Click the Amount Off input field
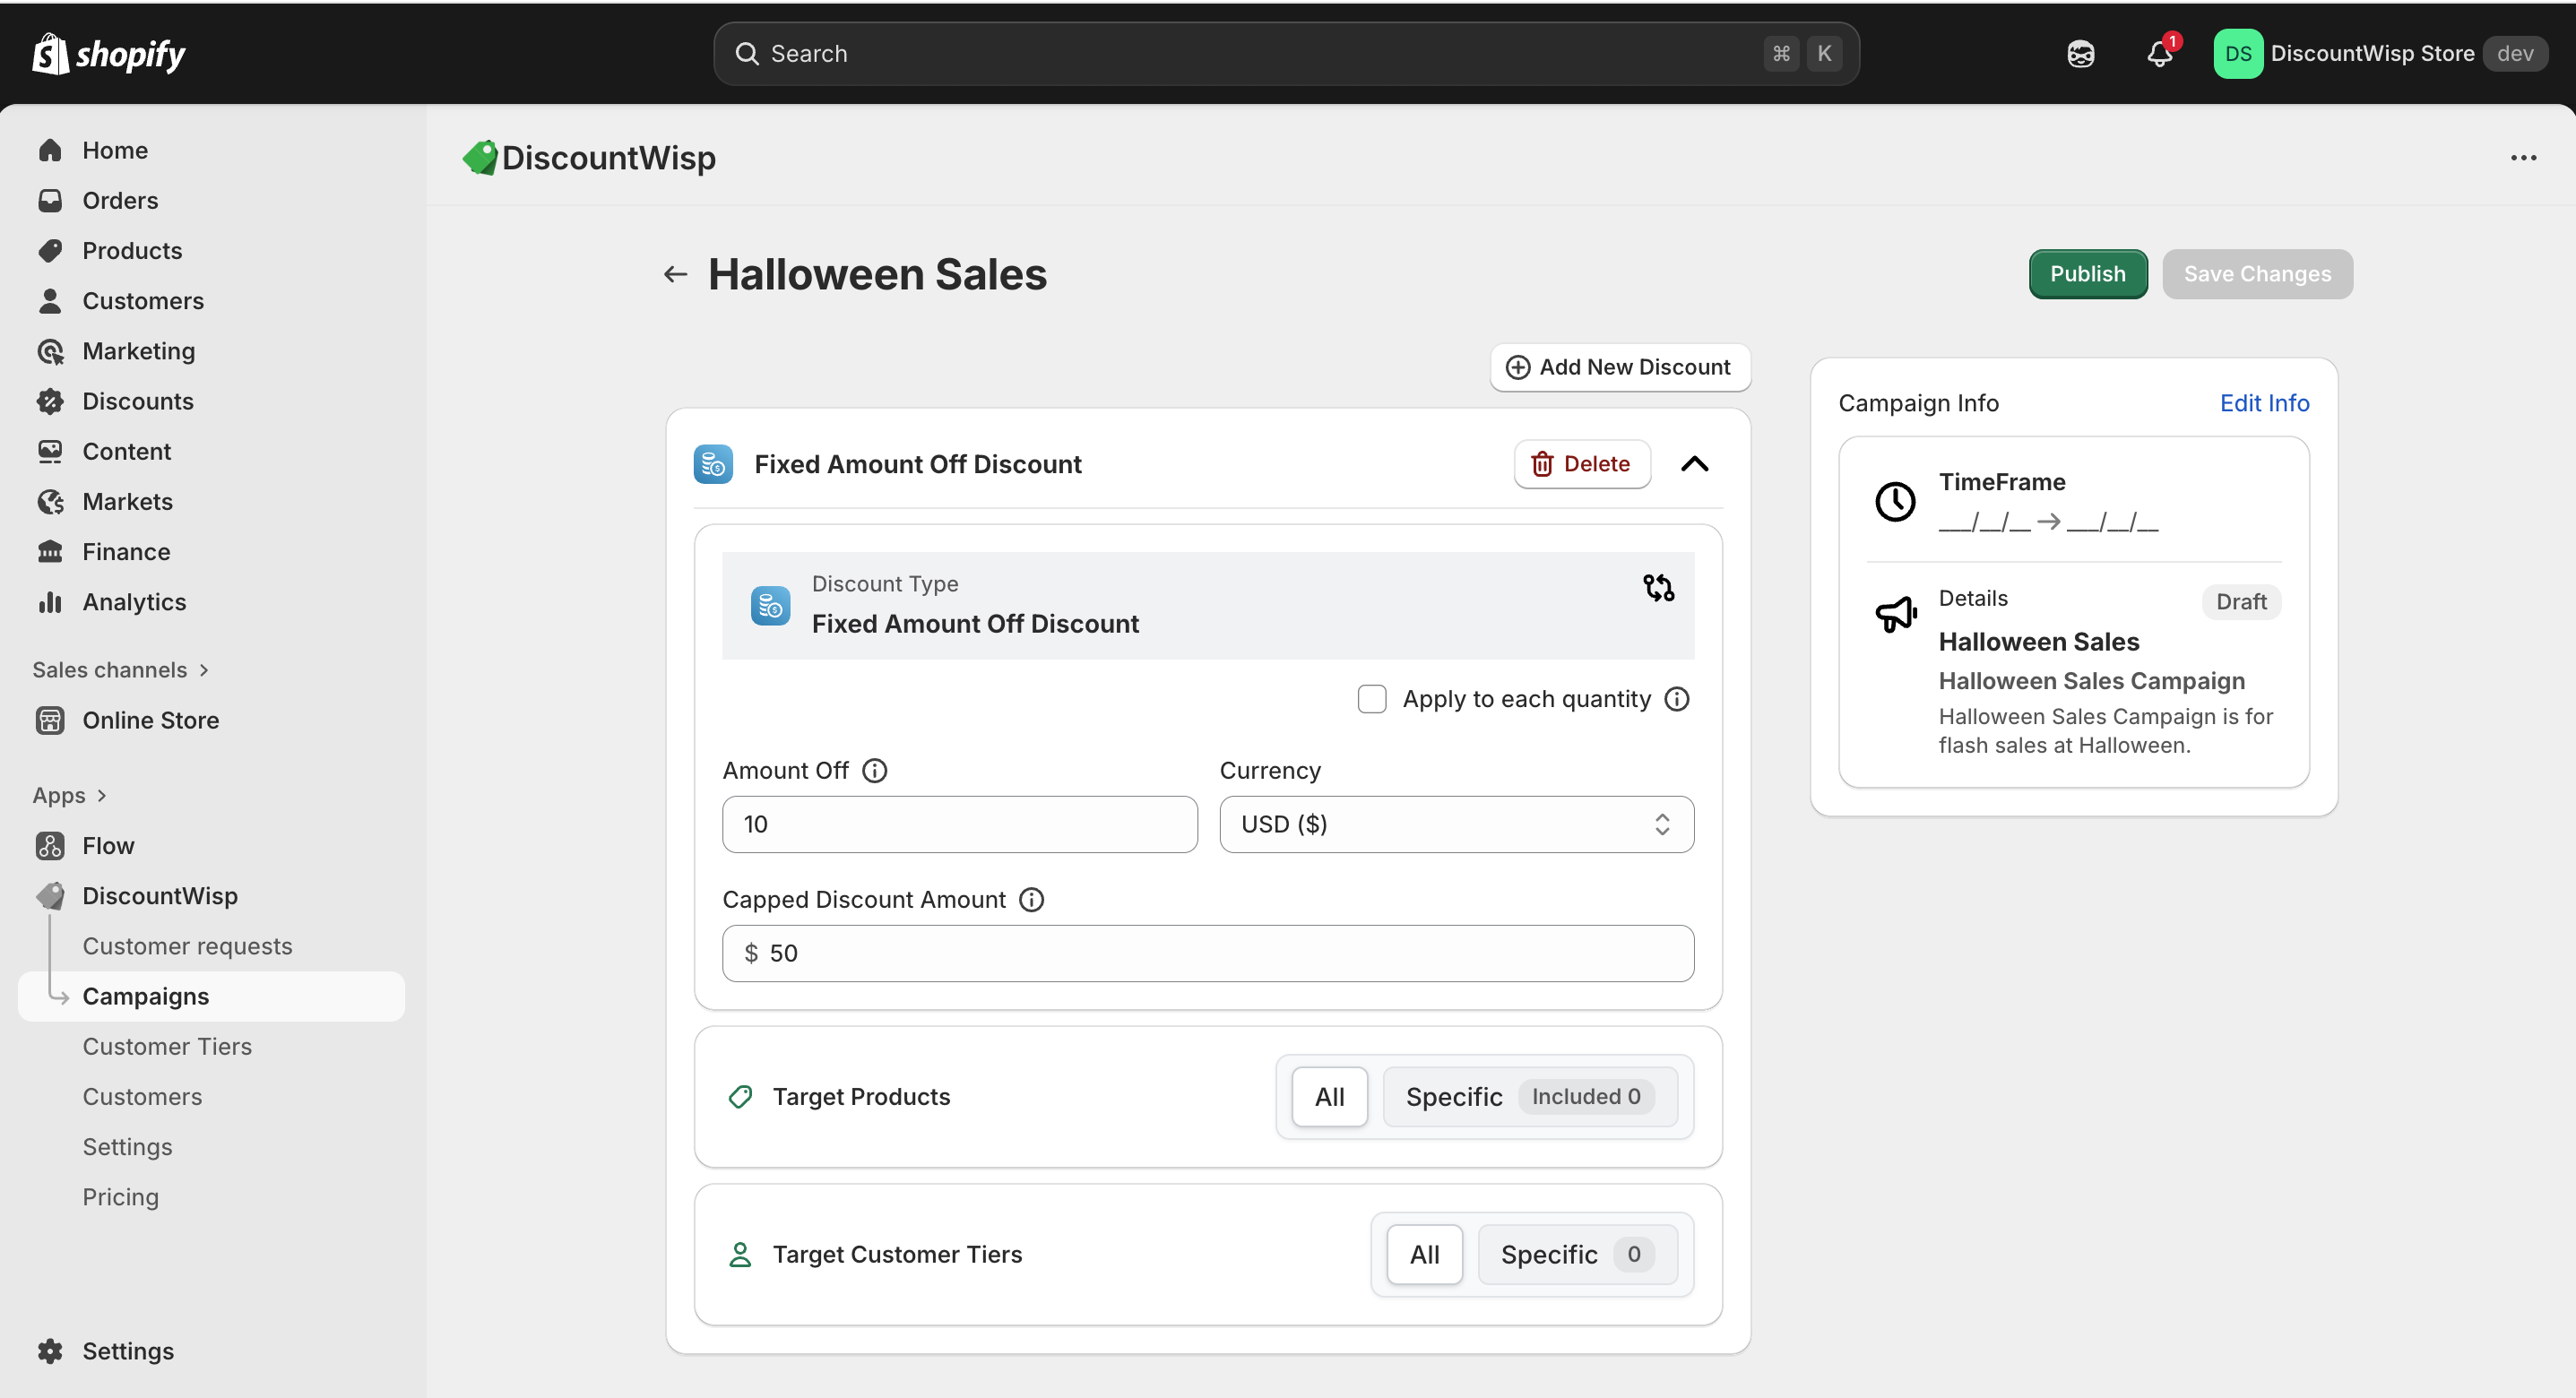Image resolution: width=2576 pixels, height=1398 pixels. 959,825
